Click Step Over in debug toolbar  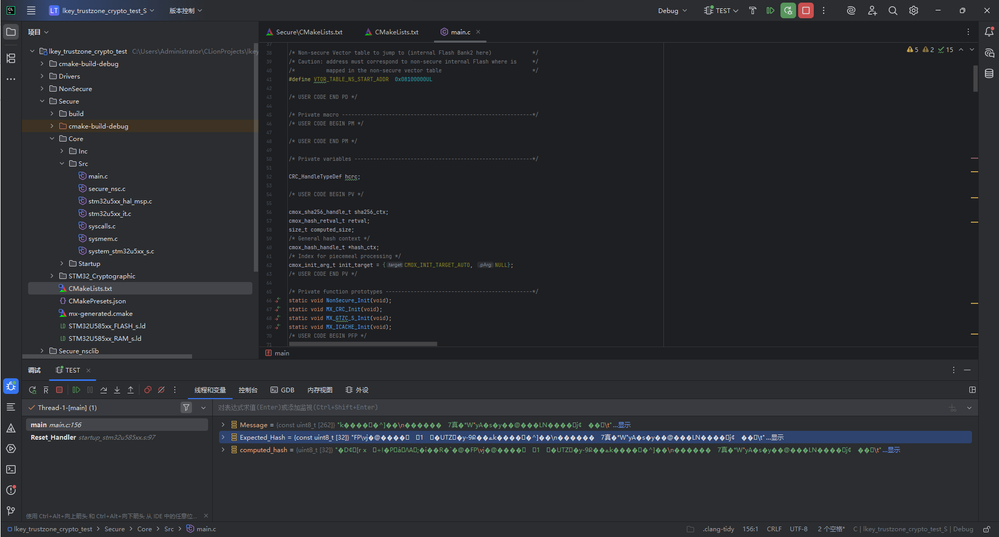pos(103,390)
